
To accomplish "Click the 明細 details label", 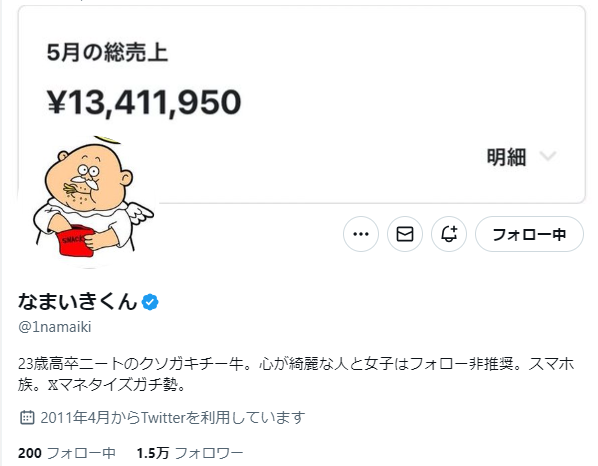I will click(x=506, y=157).
